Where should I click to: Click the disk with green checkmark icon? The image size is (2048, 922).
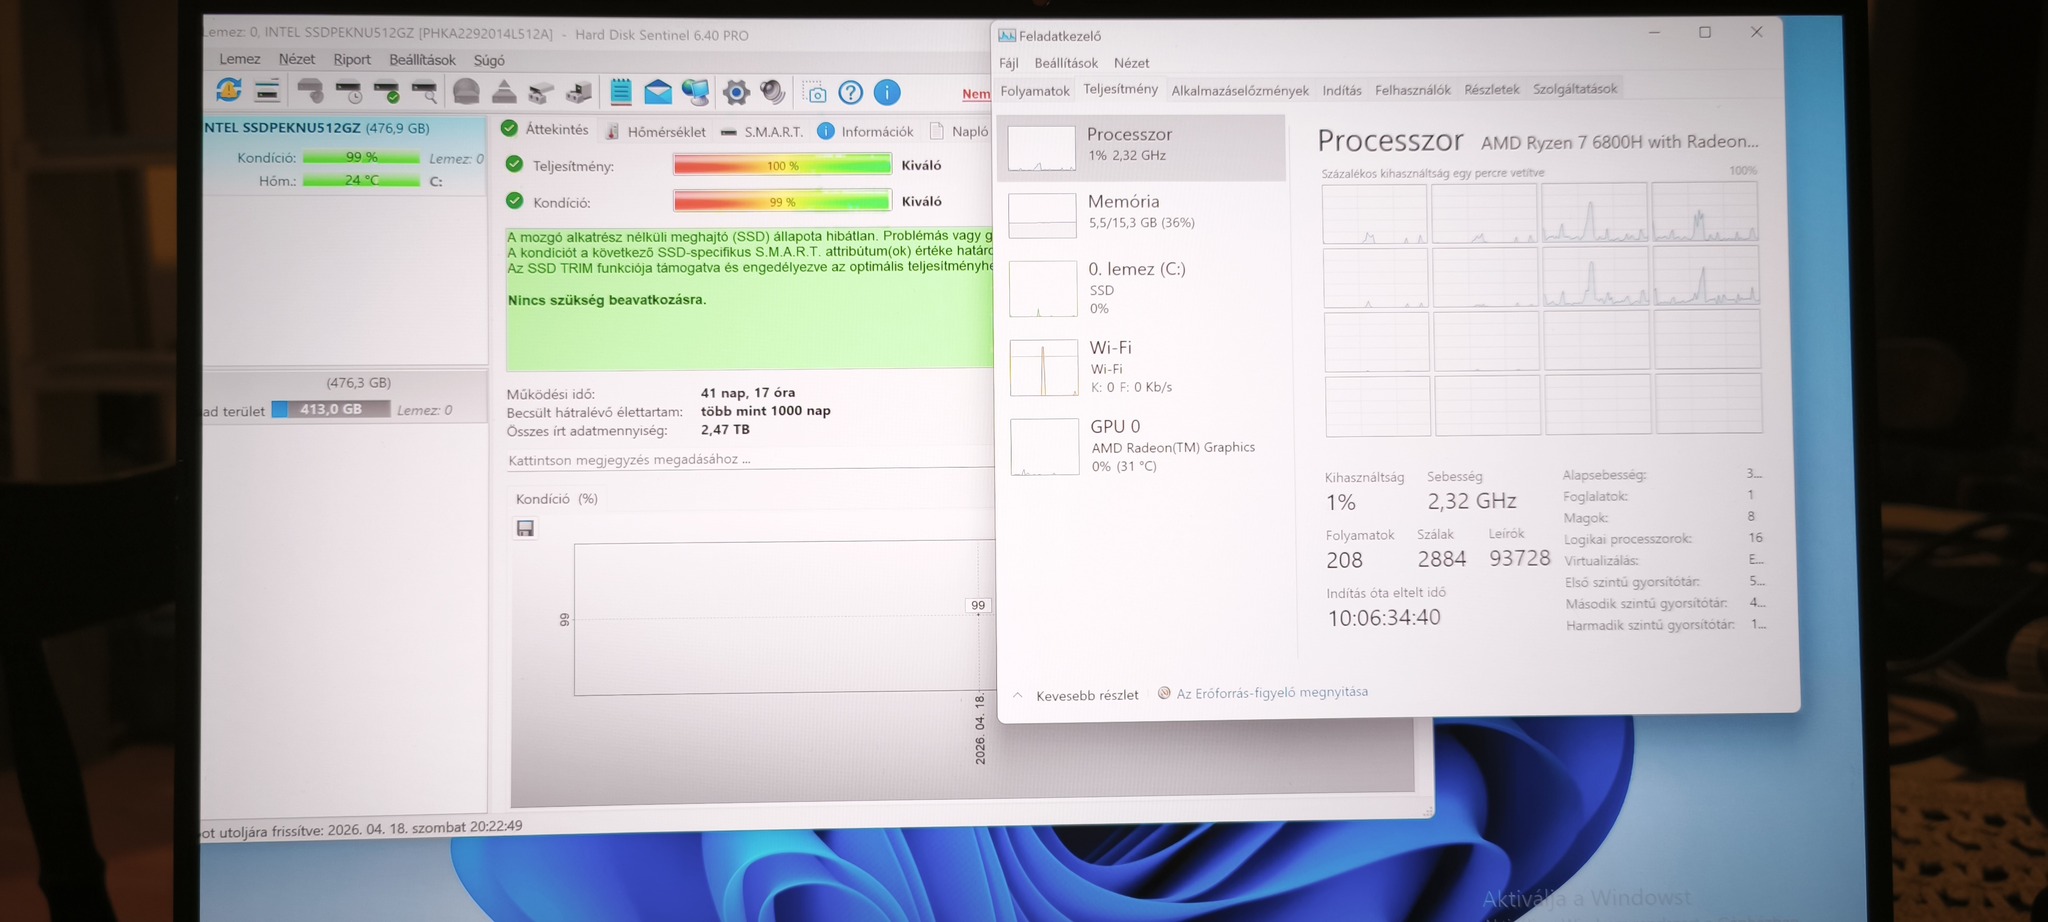pos(387,92)
